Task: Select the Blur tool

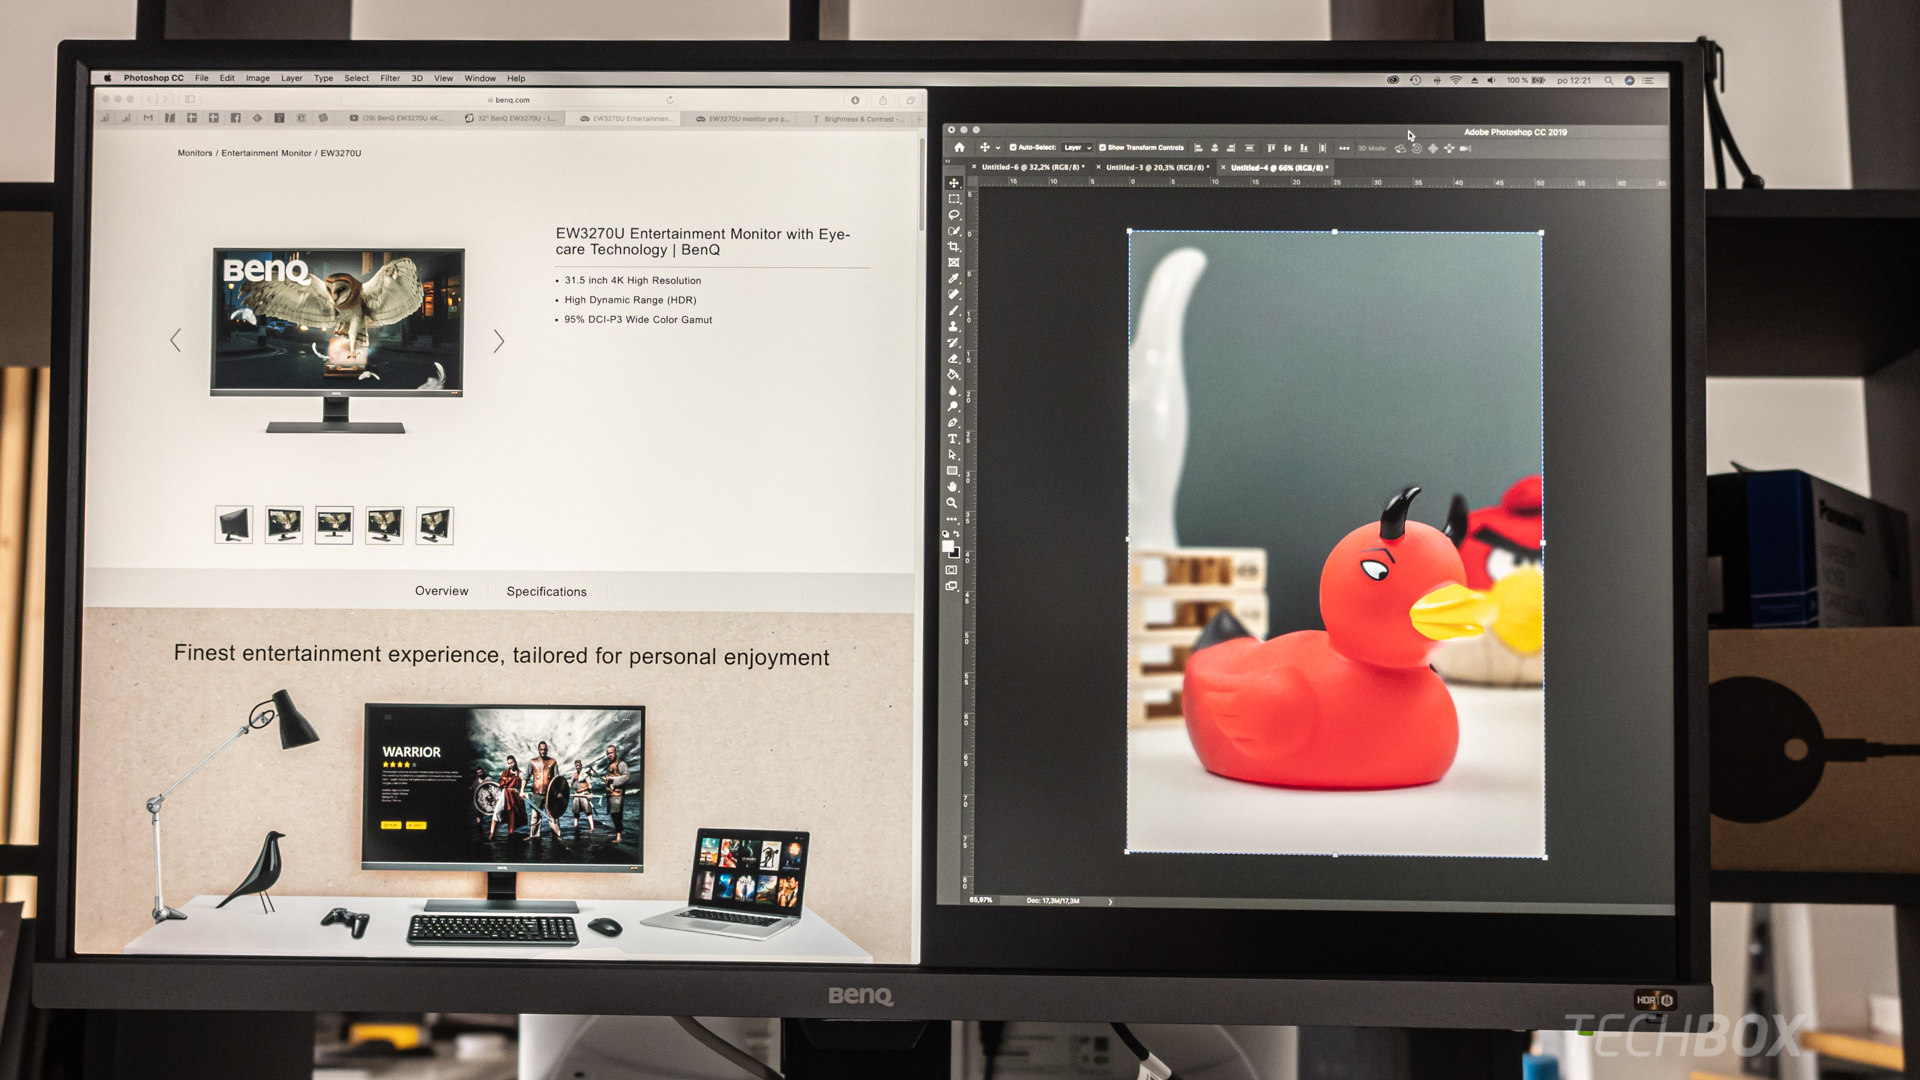Action: pyautogui.click(x=954, y=391)
